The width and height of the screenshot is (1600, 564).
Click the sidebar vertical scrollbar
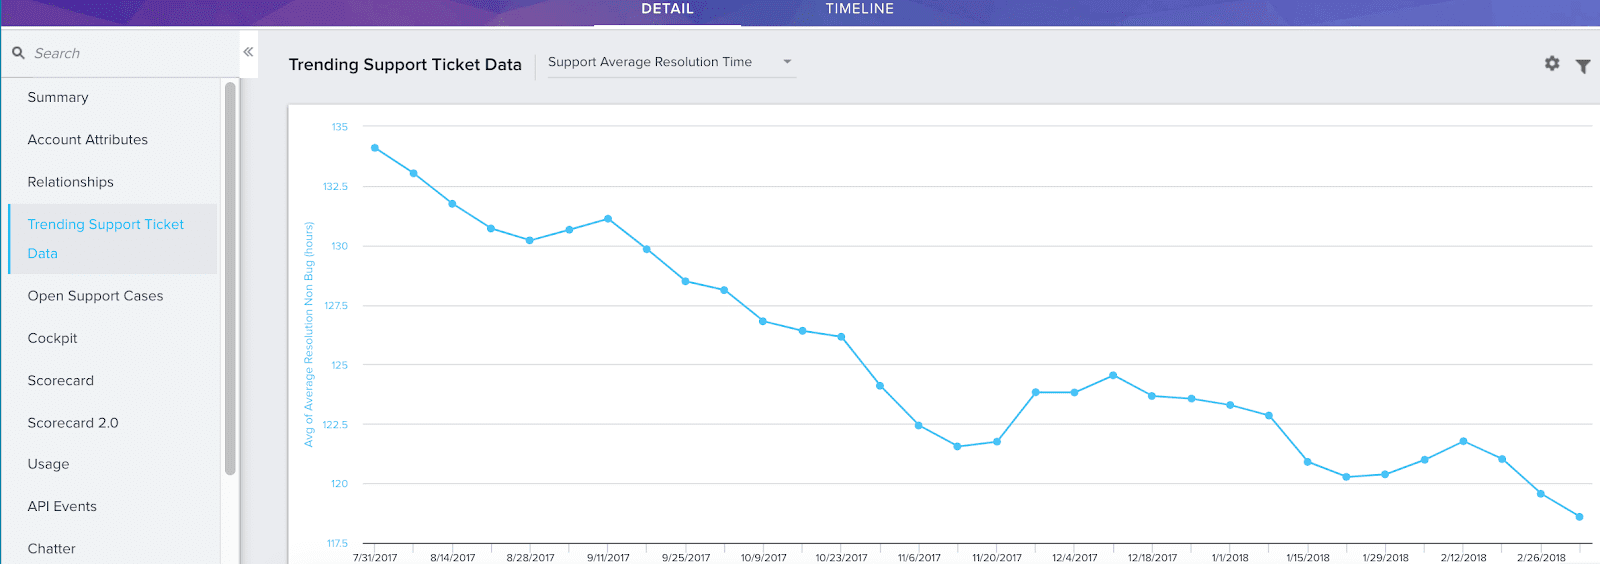(230, 280)
